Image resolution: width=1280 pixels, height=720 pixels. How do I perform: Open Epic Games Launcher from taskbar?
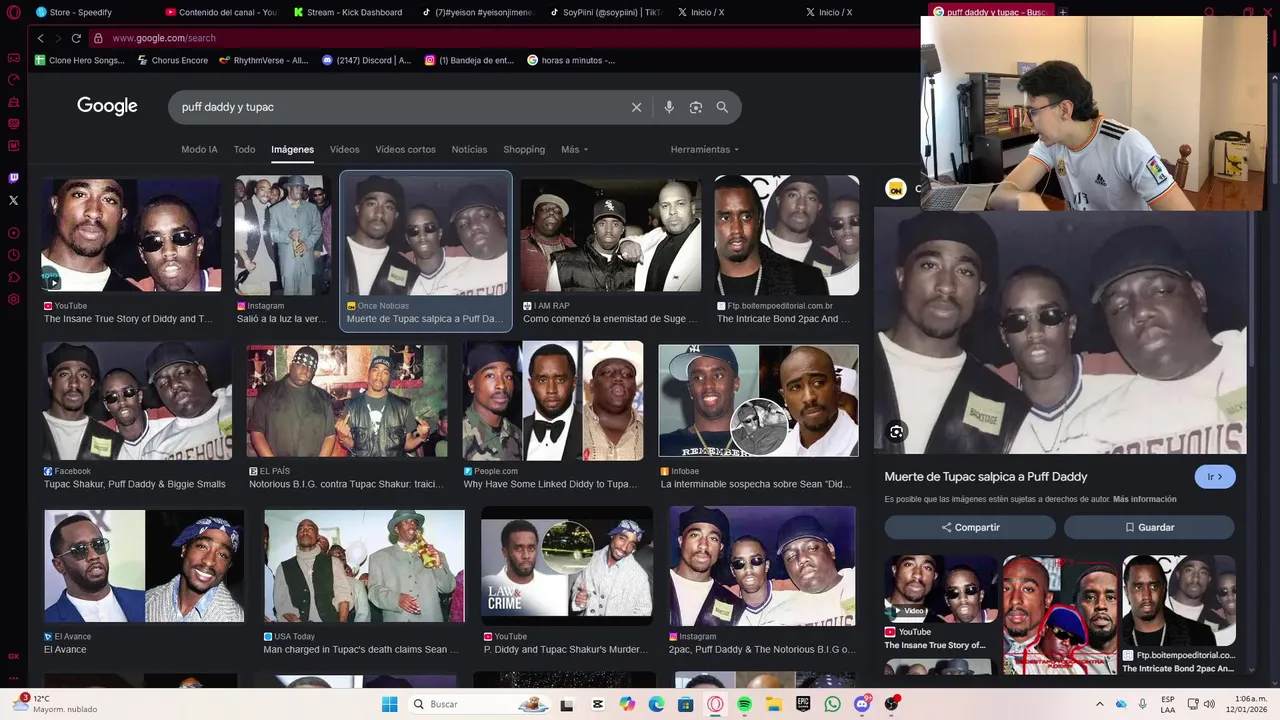tap(803, 704)
